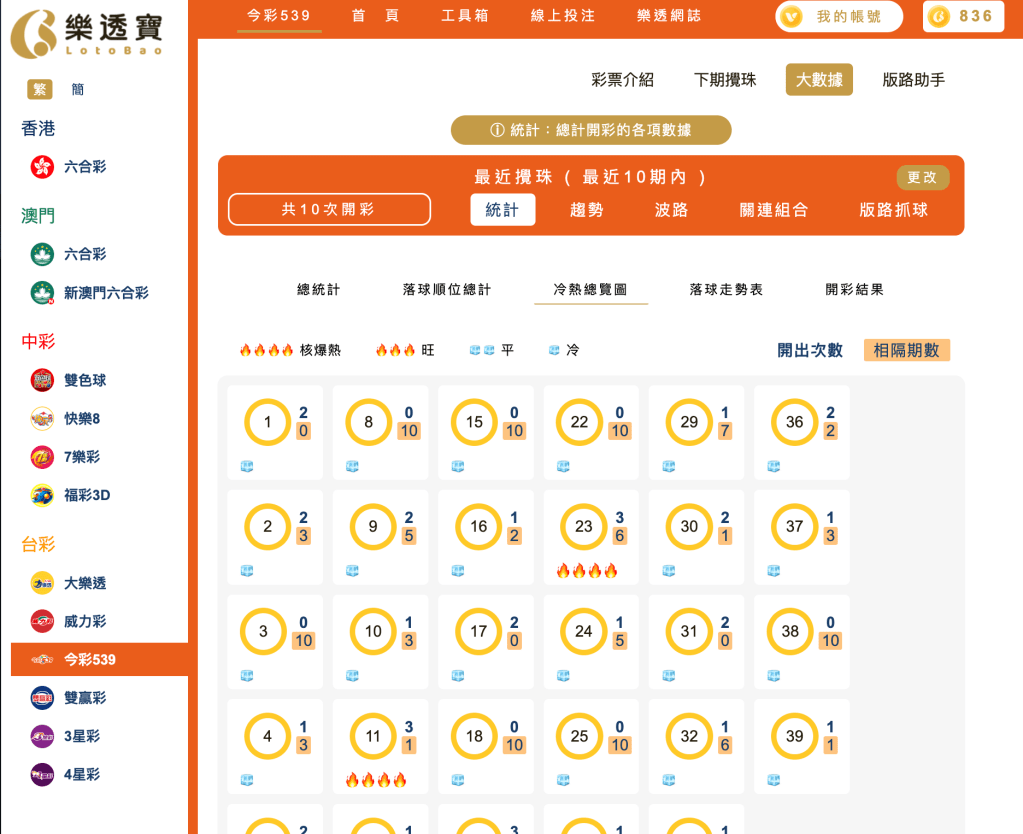Click the 更改 button

[922, 177]
